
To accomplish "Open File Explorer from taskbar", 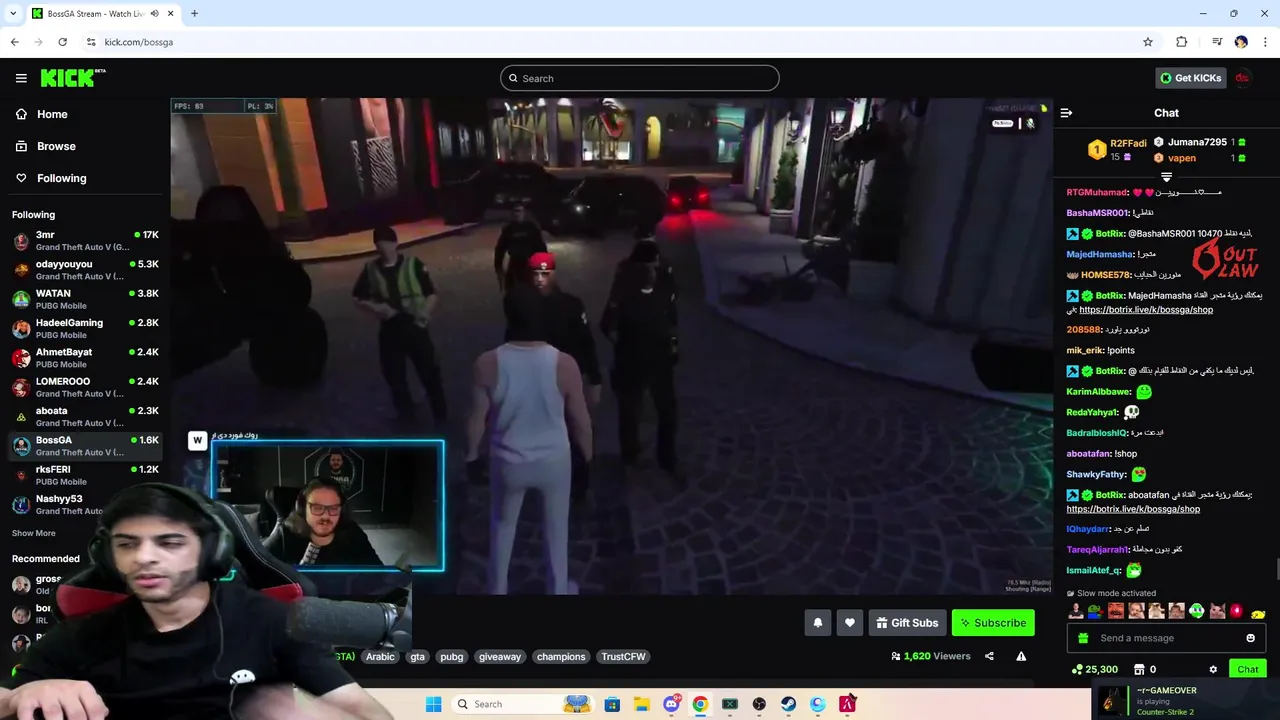I will [641, 704].
